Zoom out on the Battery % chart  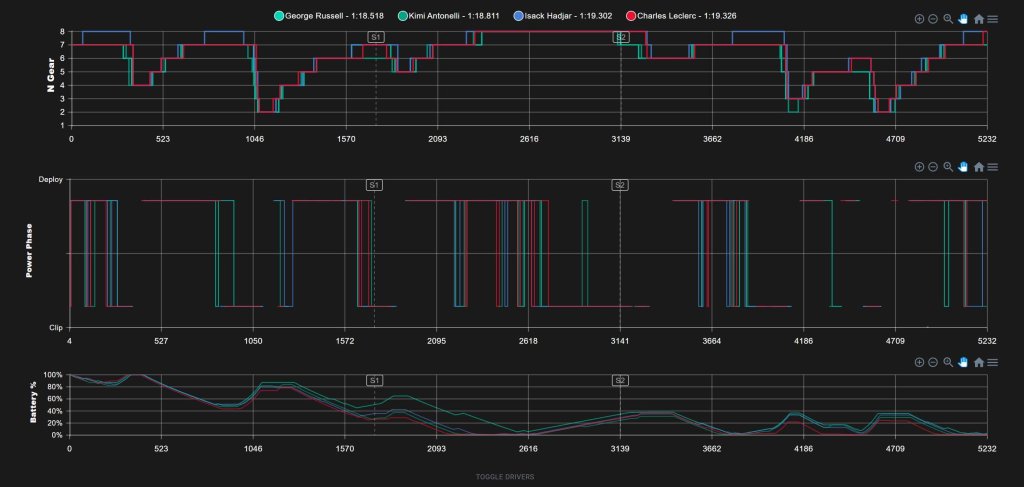pyautogui.click(x=933, y=362)
